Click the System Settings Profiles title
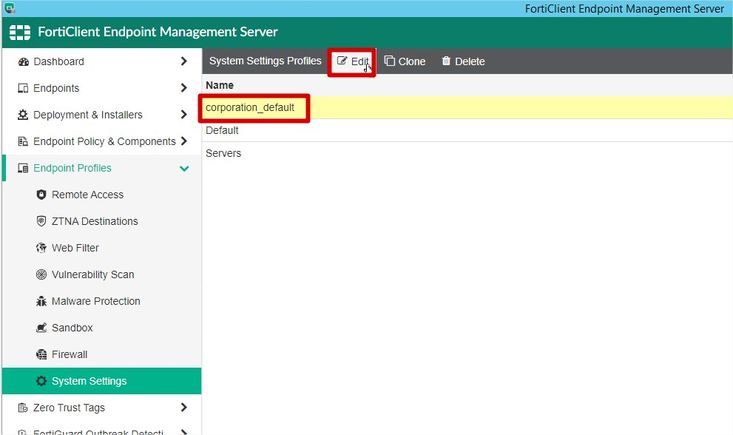Viewport: 733px width, 435px height. click(266, 61)
